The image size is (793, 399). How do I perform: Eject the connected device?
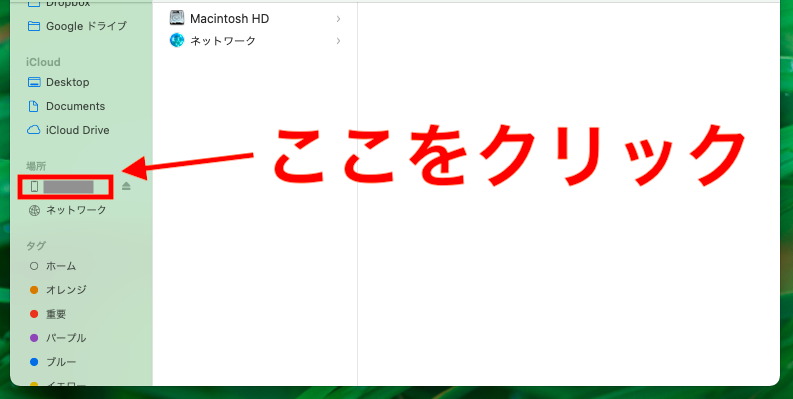[126, 187]
